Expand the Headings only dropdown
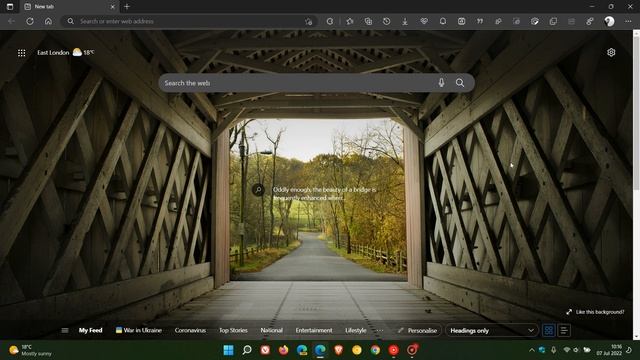Screen dimensions: 640x360 (x=491, y=330)
